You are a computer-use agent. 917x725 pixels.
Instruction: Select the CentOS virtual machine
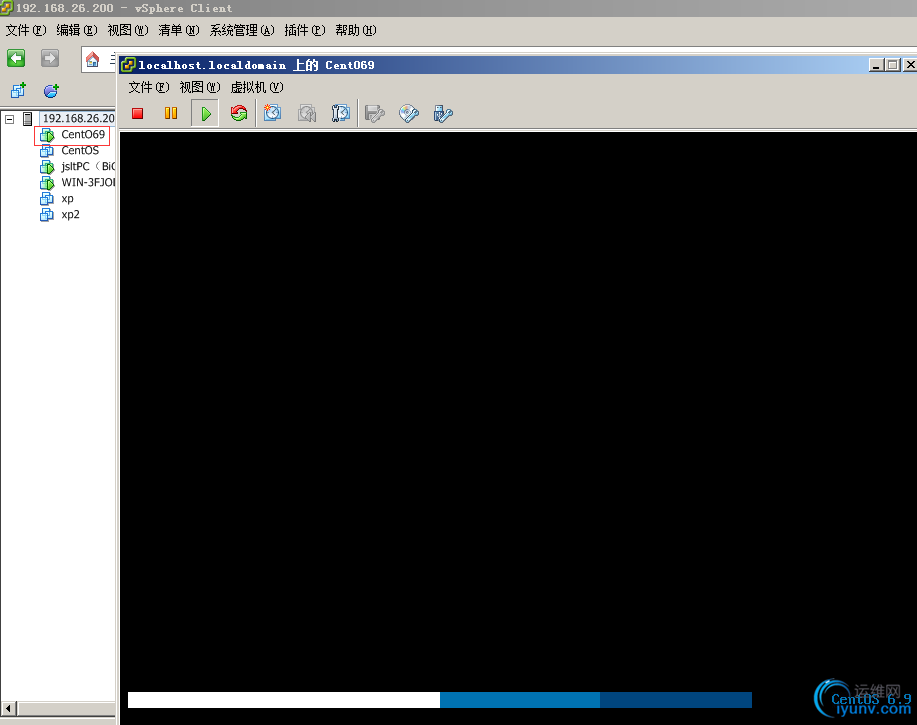(80, 151)
